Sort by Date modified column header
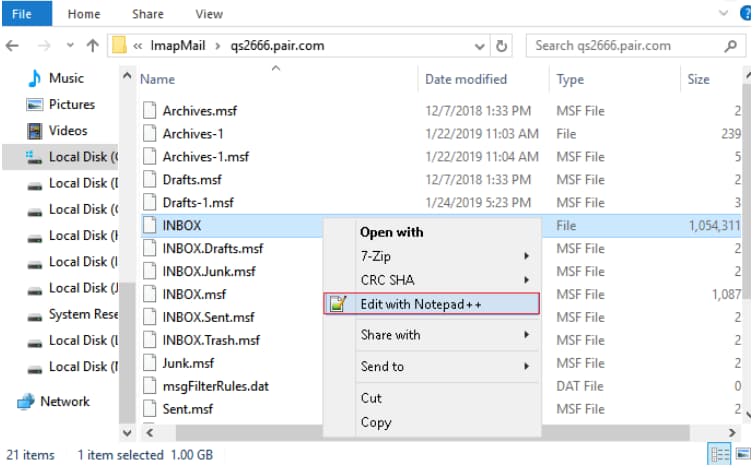 point(466,79)
